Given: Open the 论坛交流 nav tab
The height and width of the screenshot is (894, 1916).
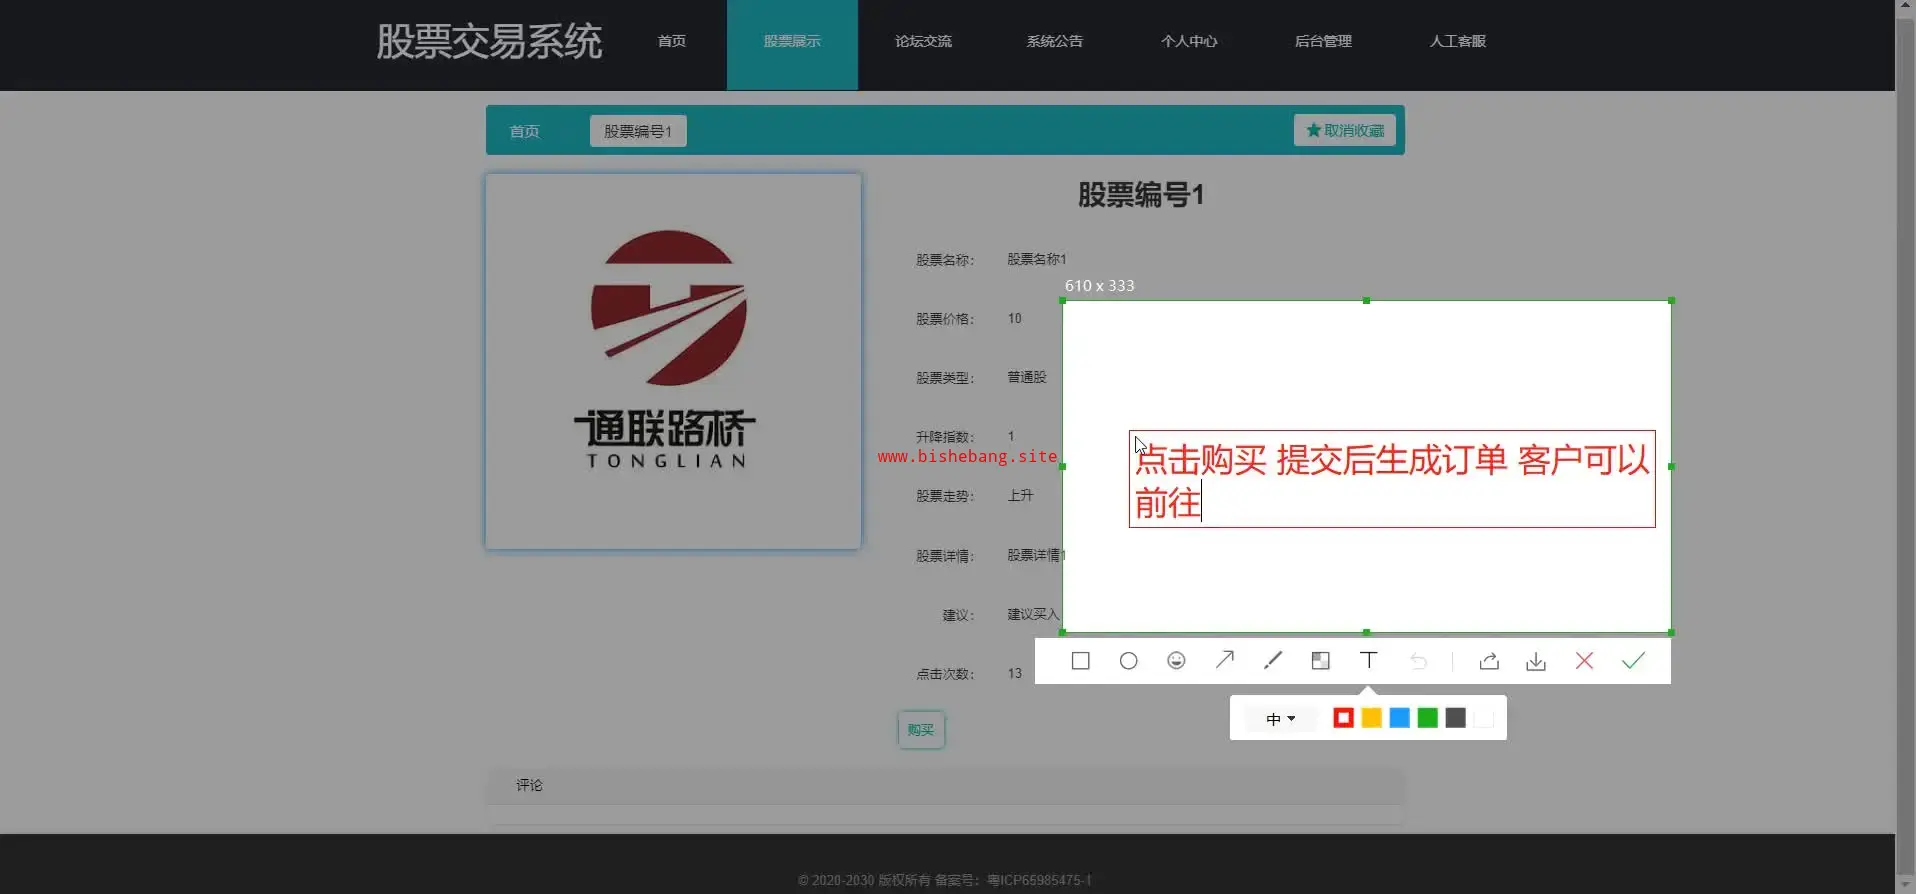Looking at the screenshot, I should (x=923, y=41).
